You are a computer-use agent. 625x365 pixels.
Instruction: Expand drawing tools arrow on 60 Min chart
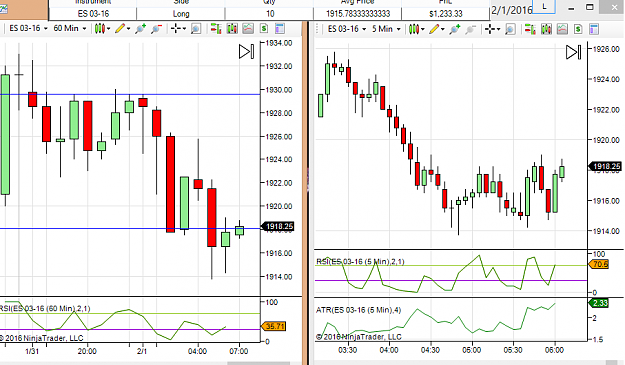tap(128, 29)
